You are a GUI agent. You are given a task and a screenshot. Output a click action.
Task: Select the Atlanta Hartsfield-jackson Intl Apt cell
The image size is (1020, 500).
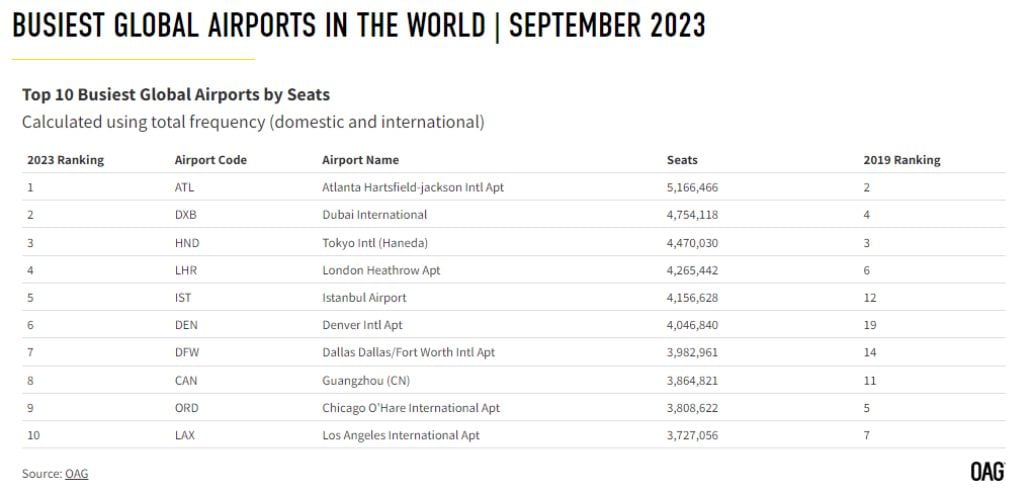[412, 187]
